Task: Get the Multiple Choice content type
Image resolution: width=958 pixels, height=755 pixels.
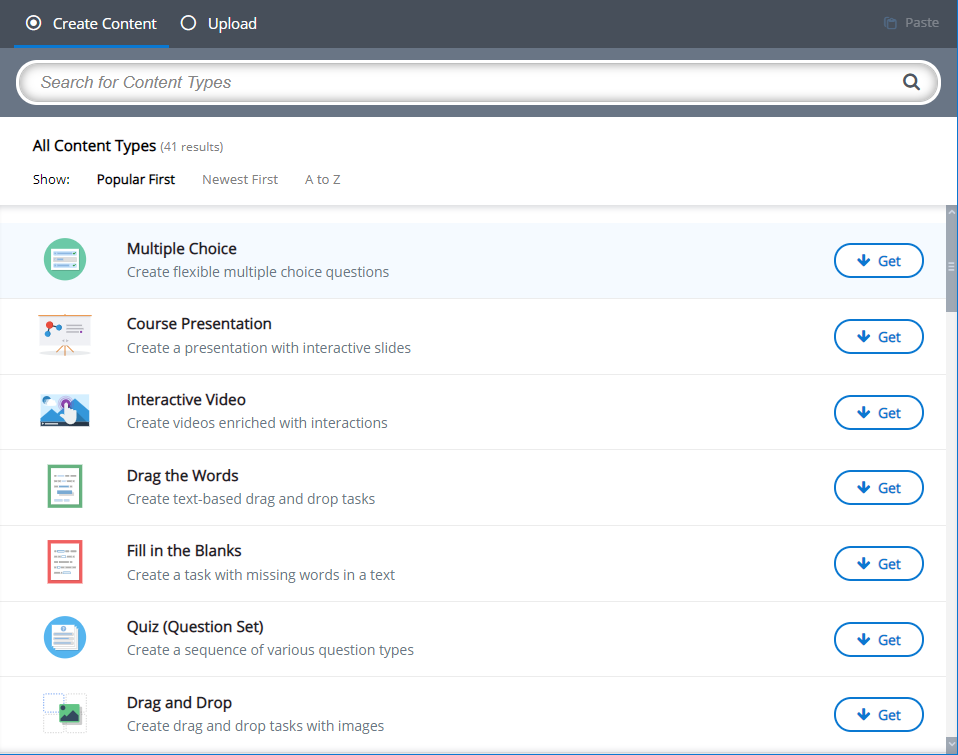Action: [x=879, y=261]
